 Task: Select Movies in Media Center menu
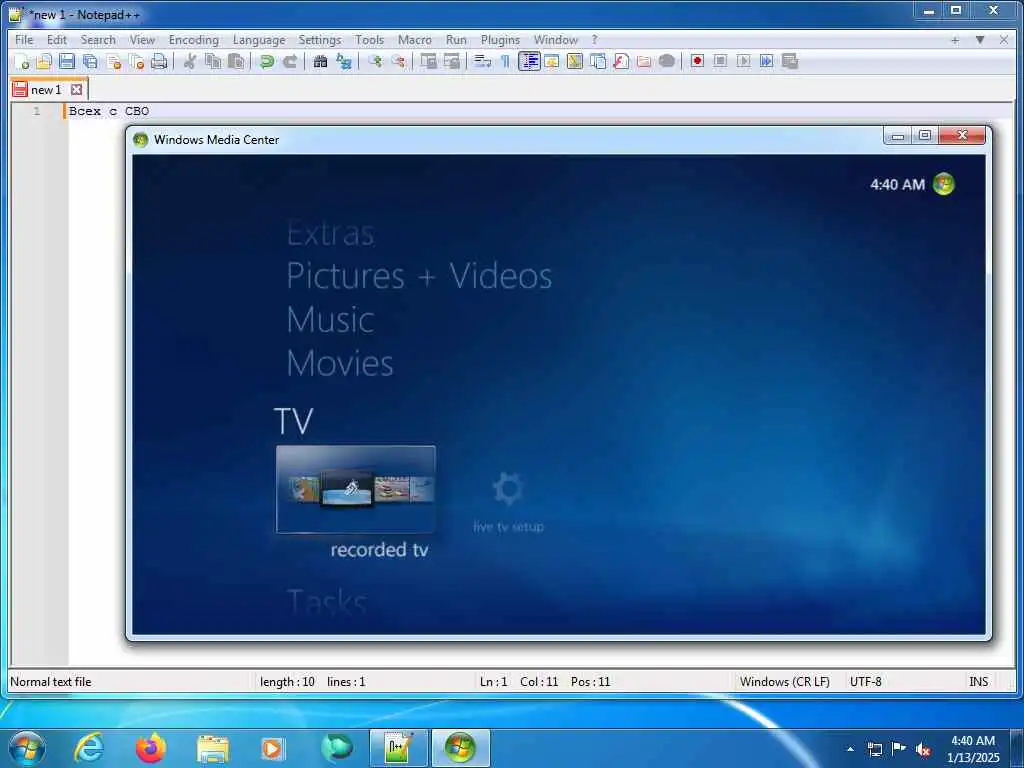point(340,363)
